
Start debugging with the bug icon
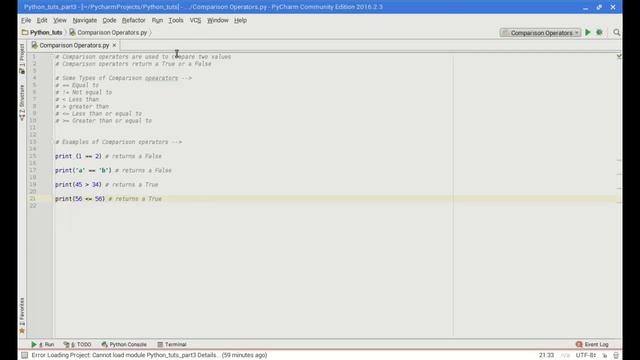pyautogui.click(x=599, y=33)
